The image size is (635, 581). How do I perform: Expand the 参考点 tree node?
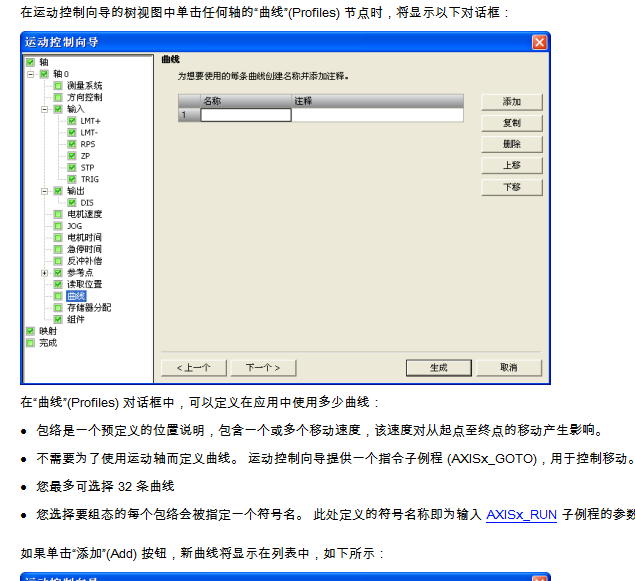click(x=44, y=272)
